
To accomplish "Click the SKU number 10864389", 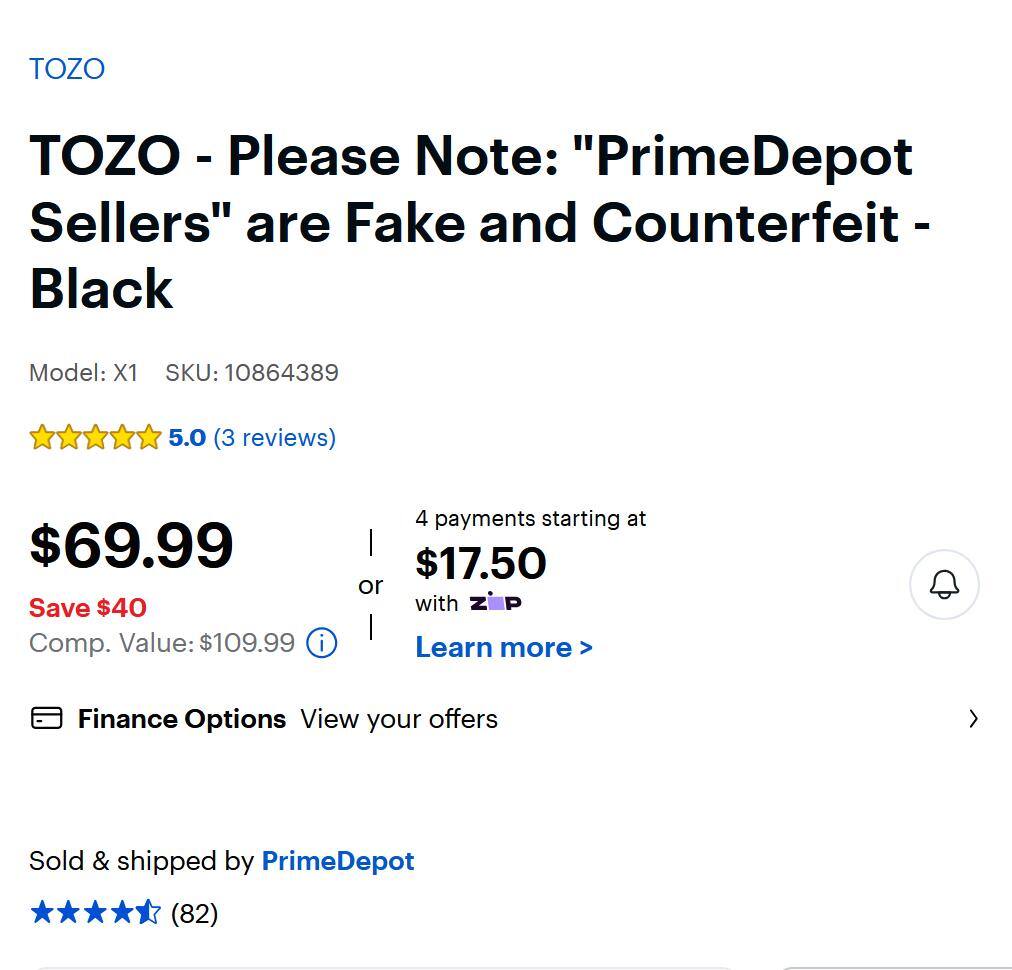I will pyautogui.click(x=281, y=373).
